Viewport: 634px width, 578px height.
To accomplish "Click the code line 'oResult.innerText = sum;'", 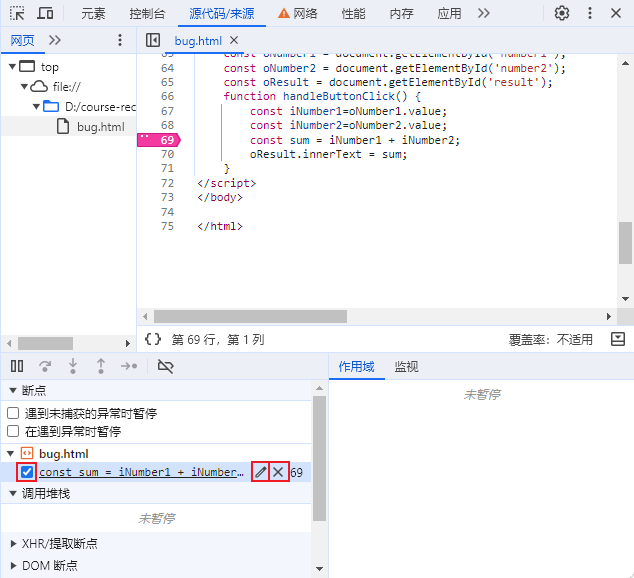I will pyautogui.click(x=328, y=154).
